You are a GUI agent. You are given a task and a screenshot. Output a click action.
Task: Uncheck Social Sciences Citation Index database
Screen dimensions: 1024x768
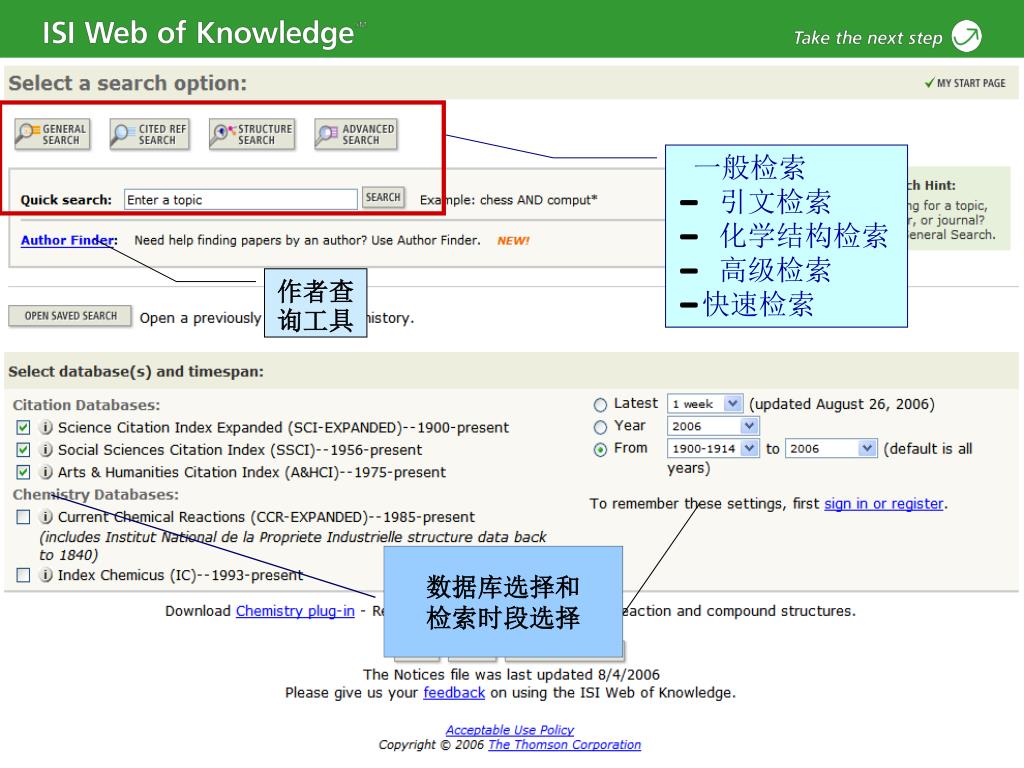click(x=24, y=450)
